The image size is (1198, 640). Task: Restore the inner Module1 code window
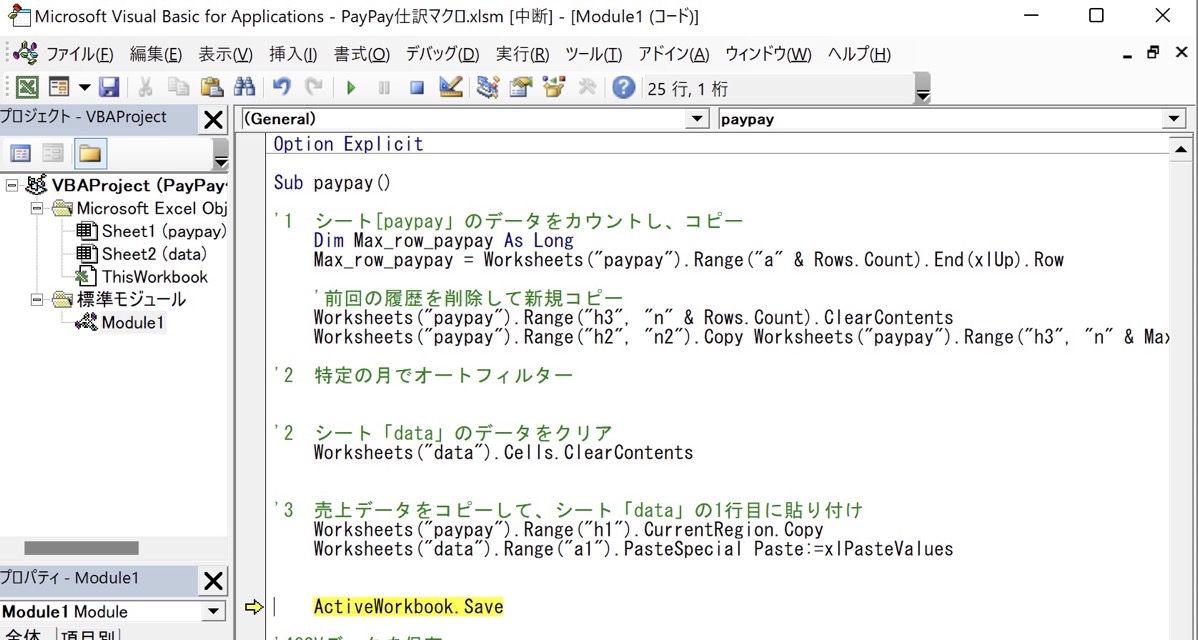1153,53
